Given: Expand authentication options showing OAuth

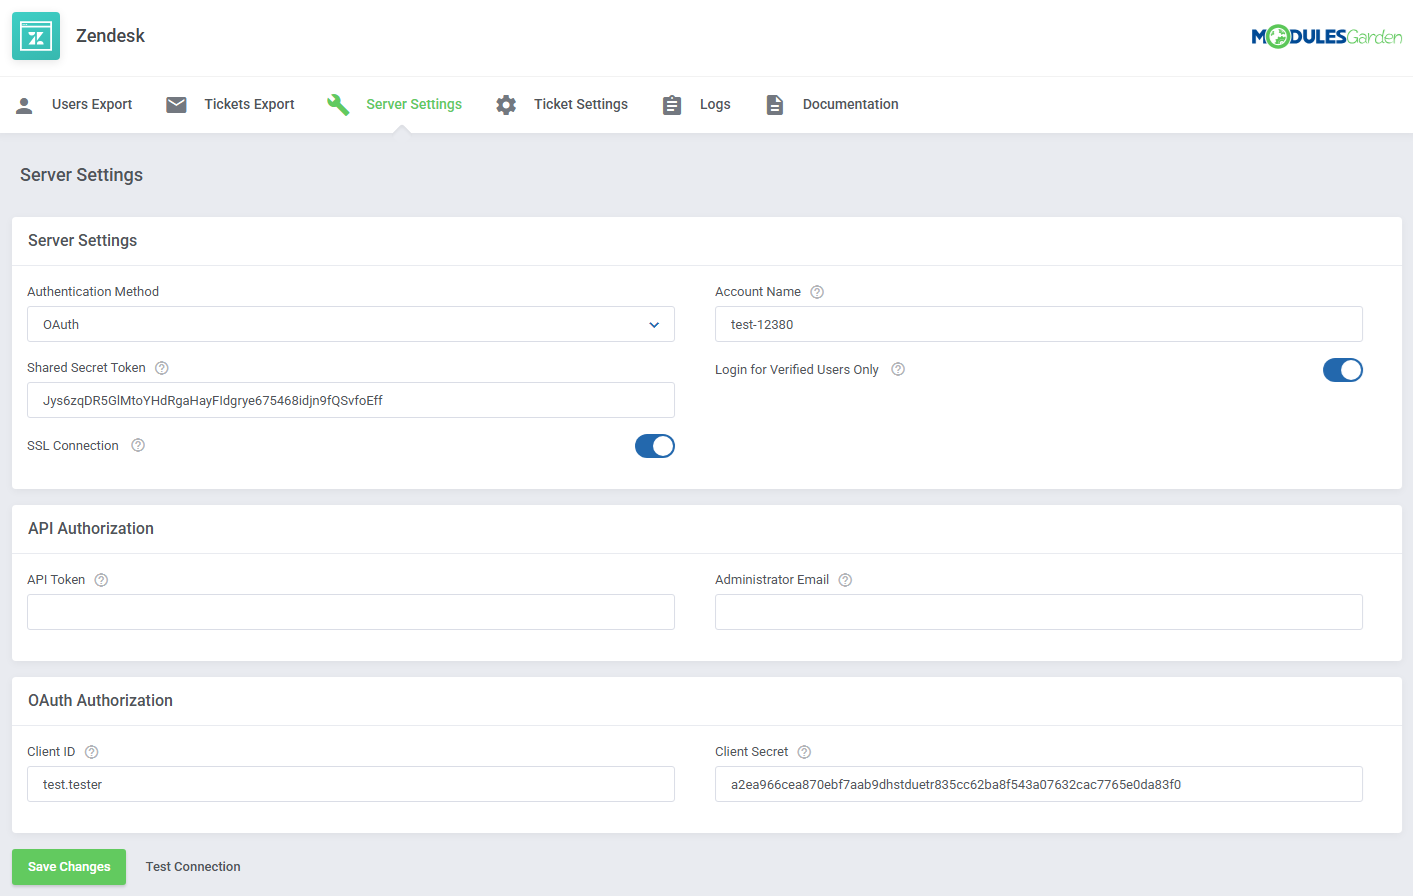Looking at the screenshot, I should (350, 324).
